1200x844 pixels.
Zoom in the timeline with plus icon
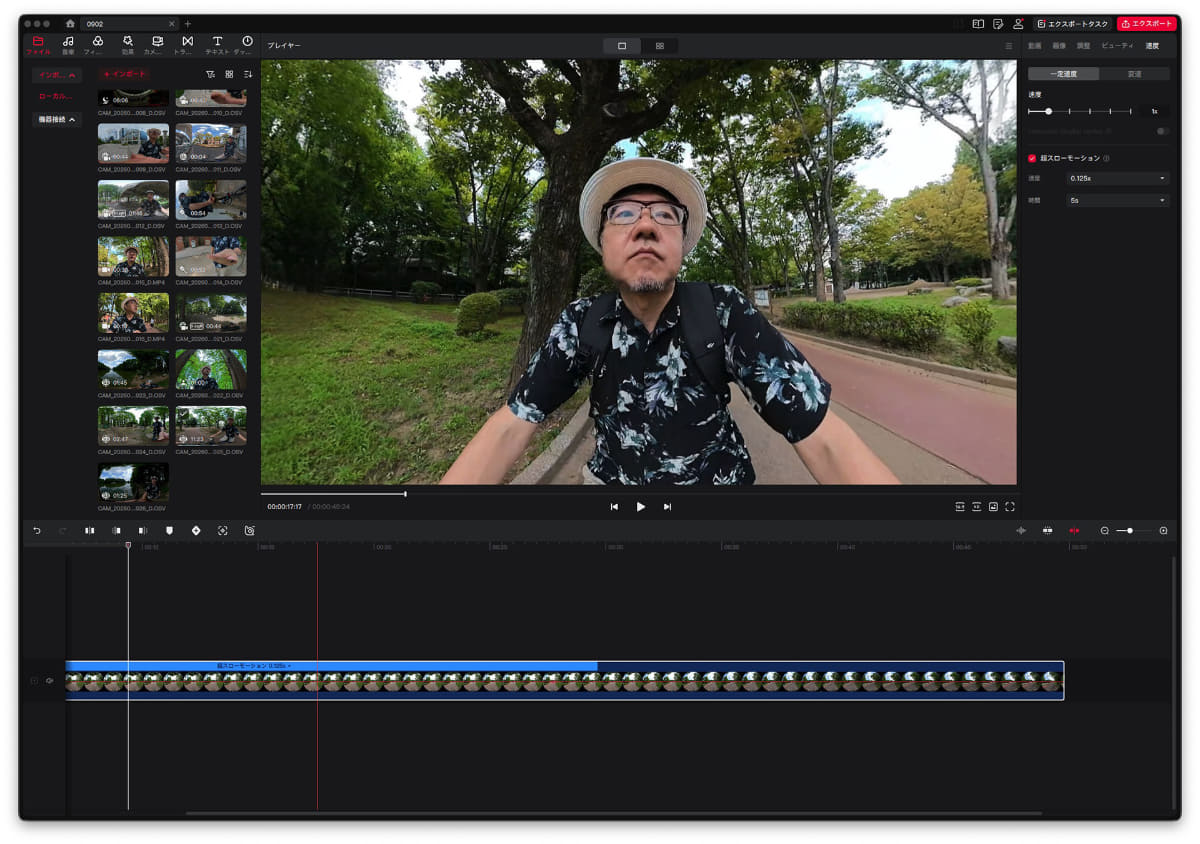(1163, 530)
